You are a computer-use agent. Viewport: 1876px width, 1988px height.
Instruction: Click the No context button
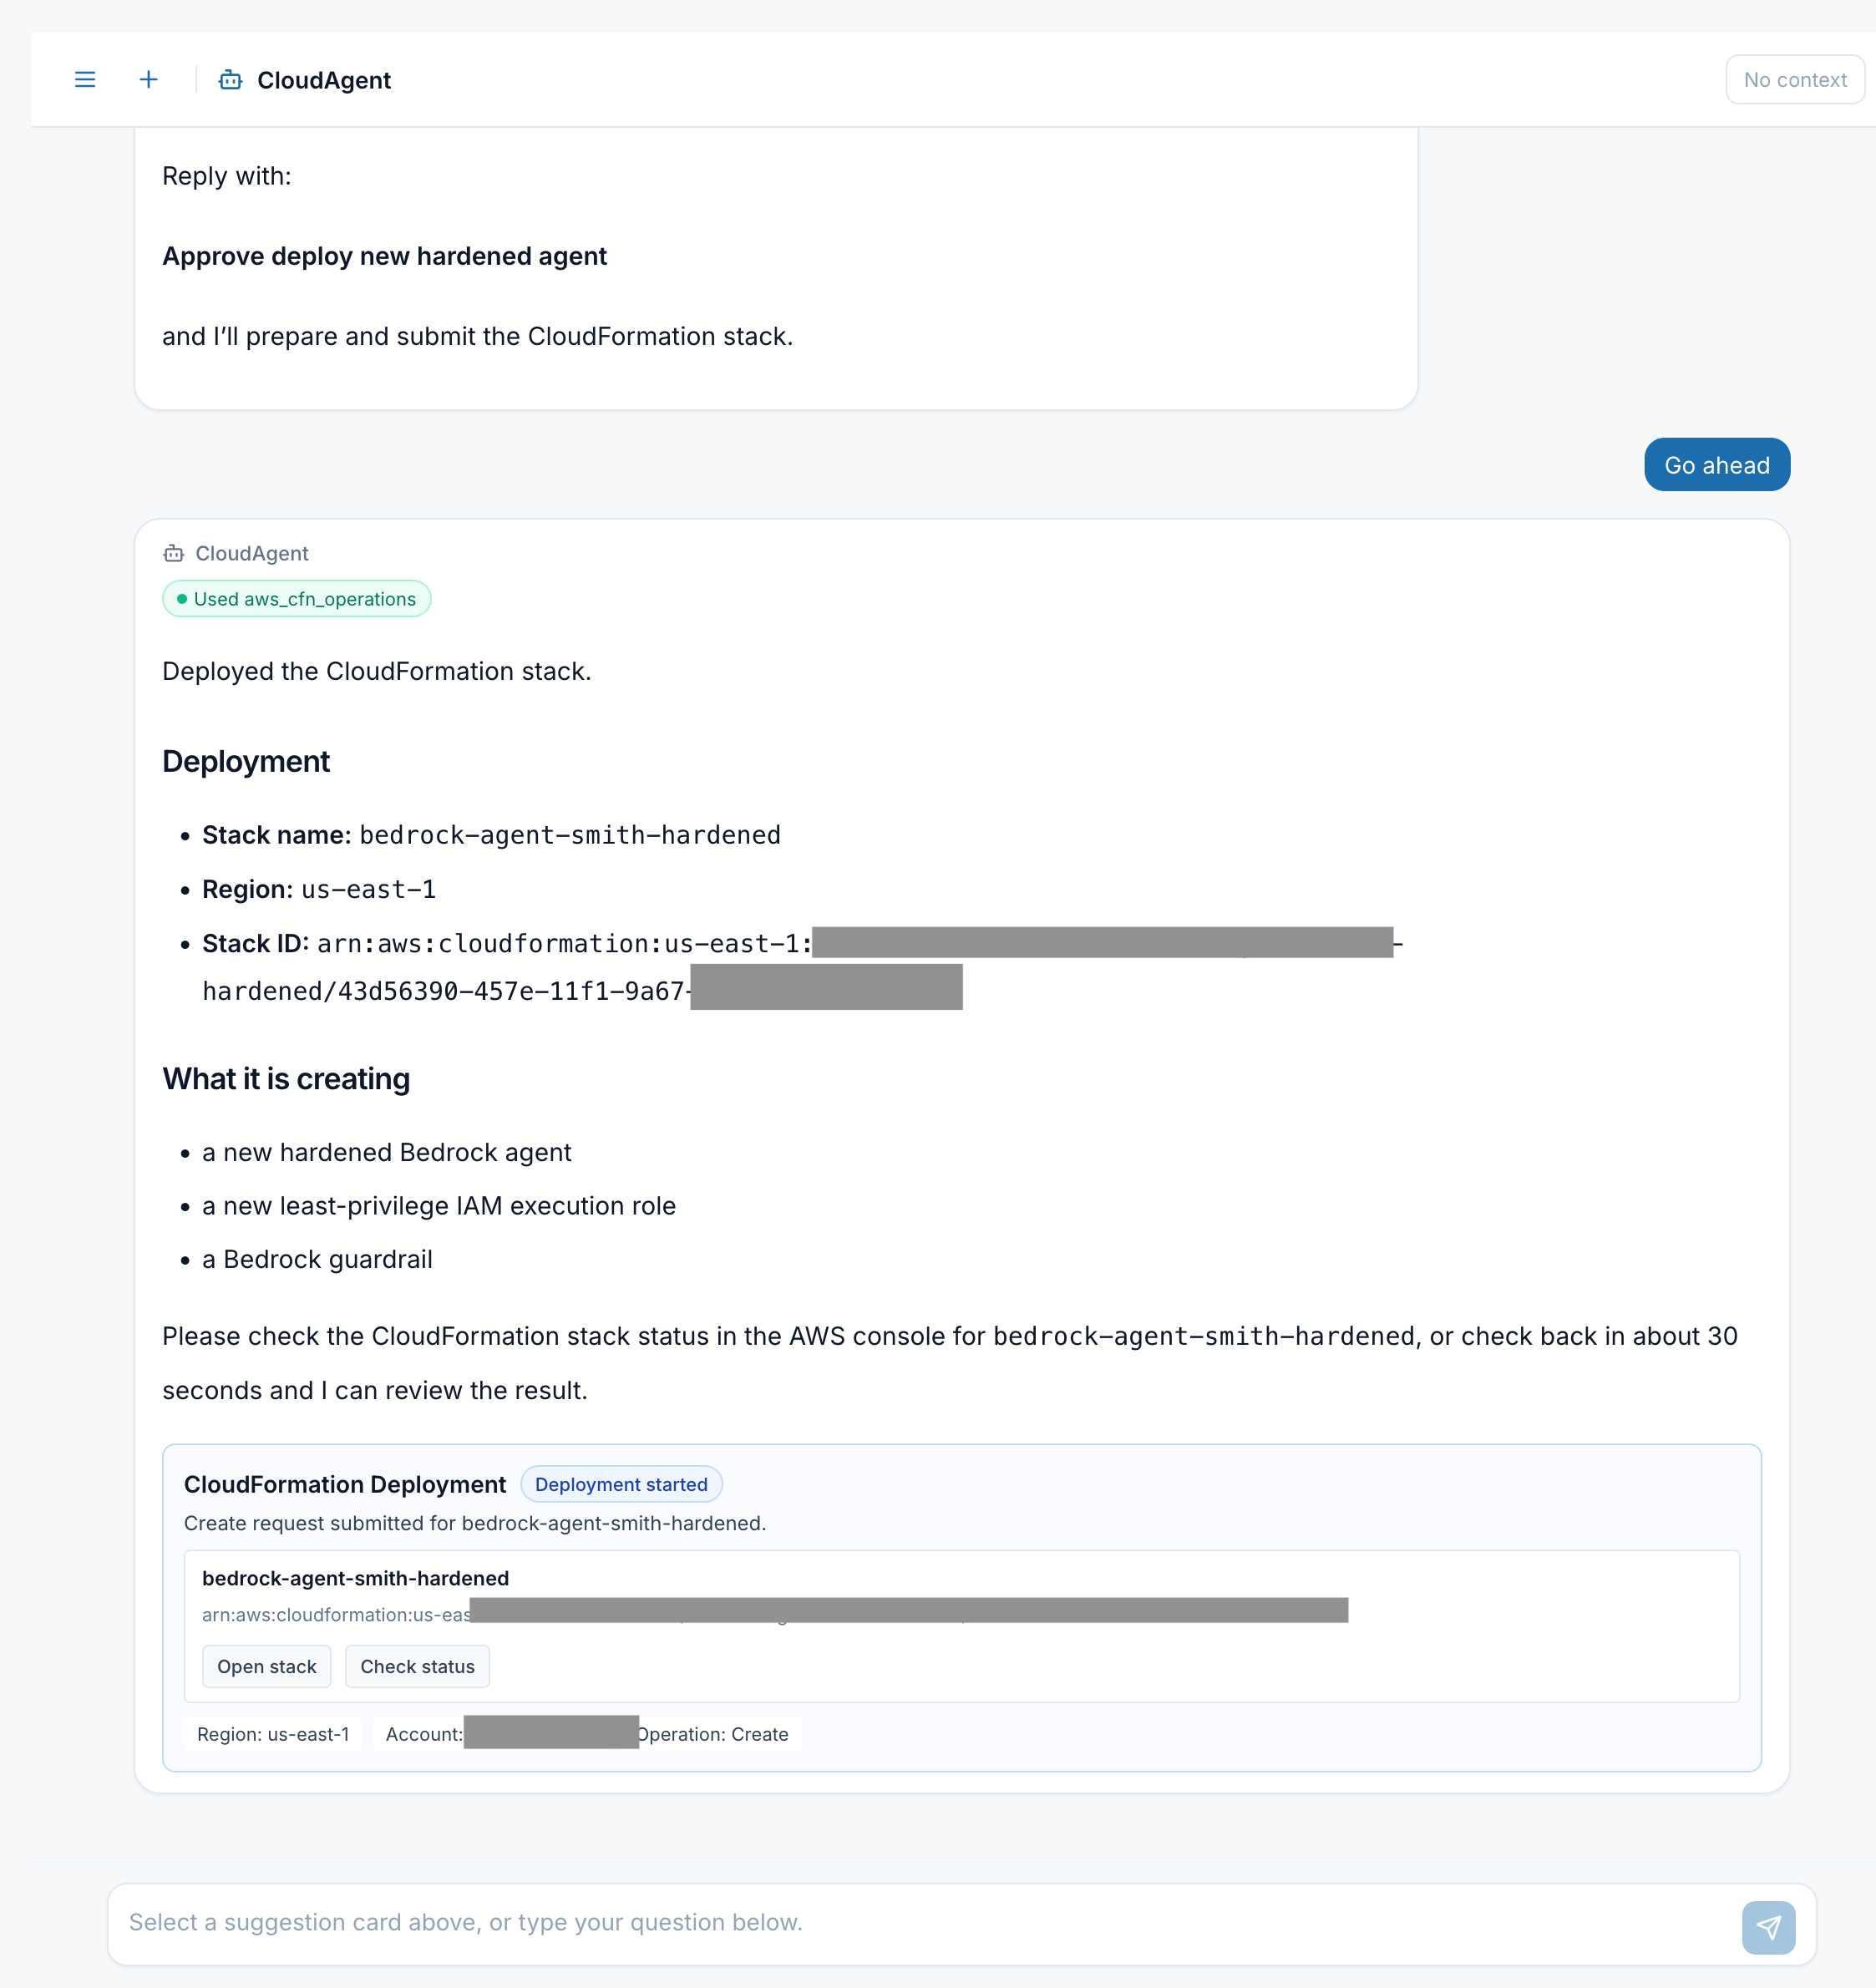(1795, 80)
